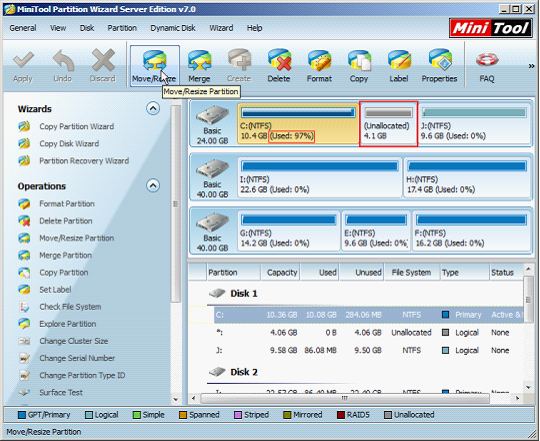Open the Dynamic Disk menu
The image size is (540, 441).
173,28
